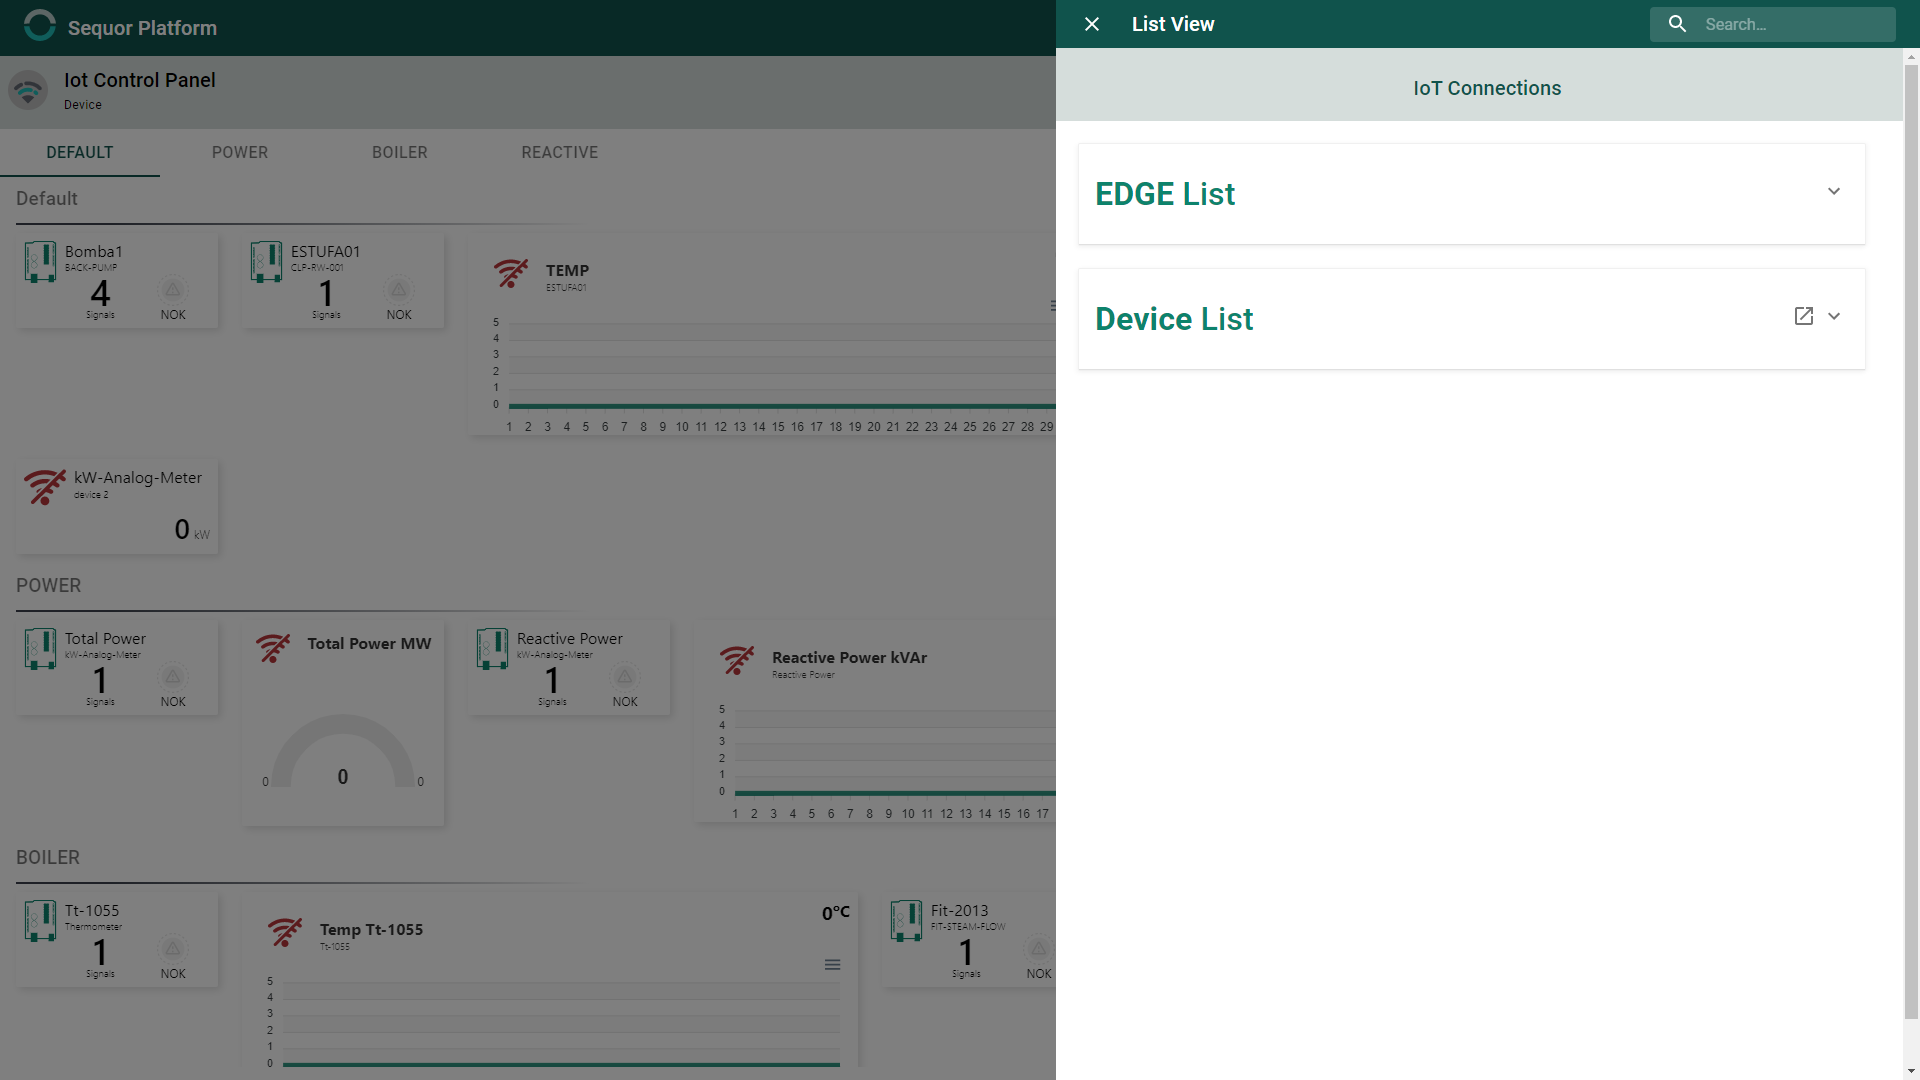Click the scrollbar down arrow
The image size is (1920, 1080).
pos(1911,1071)
